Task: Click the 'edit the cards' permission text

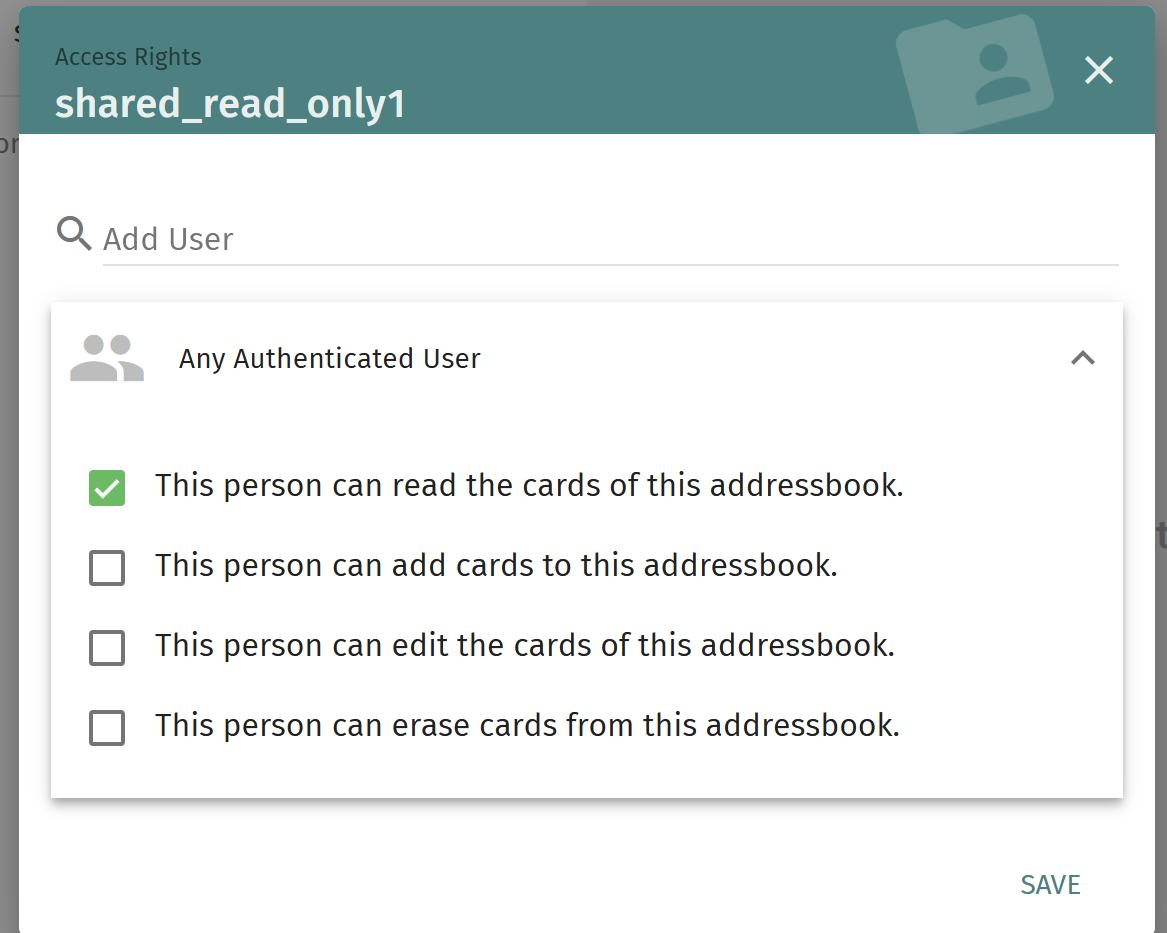Action: click(x=524, y=646)
